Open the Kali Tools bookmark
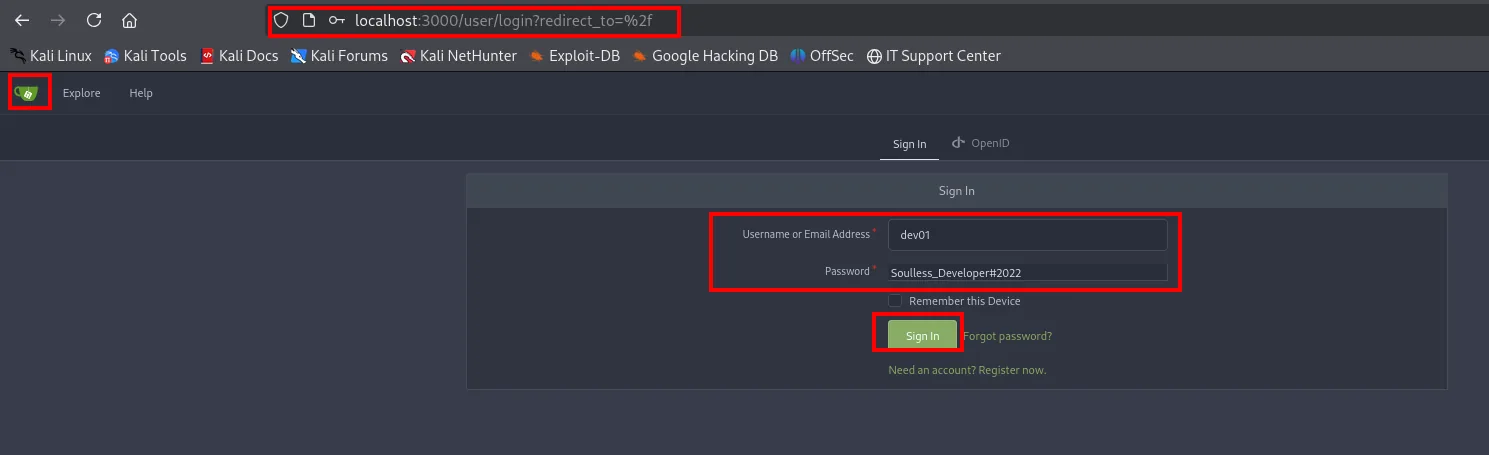Image resolution: width=1489 pixels, height=455 pixels. 145,56
